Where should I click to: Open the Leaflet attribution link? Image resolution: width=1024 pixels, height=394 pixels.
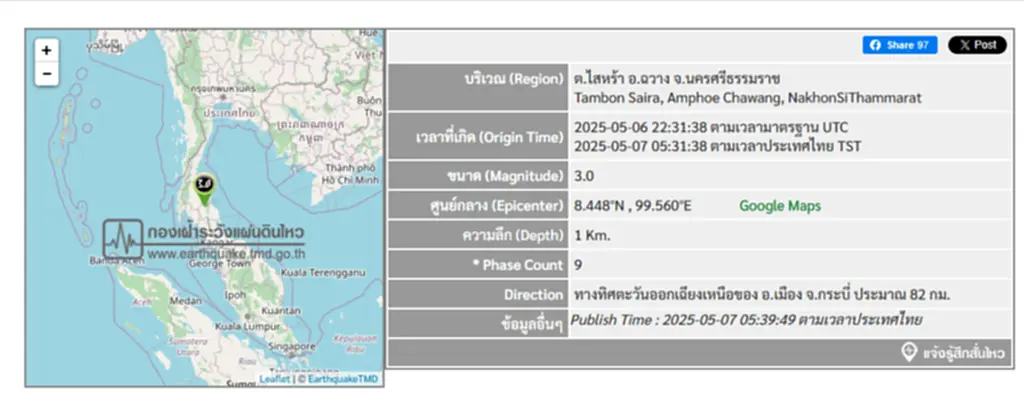click(x=274, y=379)
